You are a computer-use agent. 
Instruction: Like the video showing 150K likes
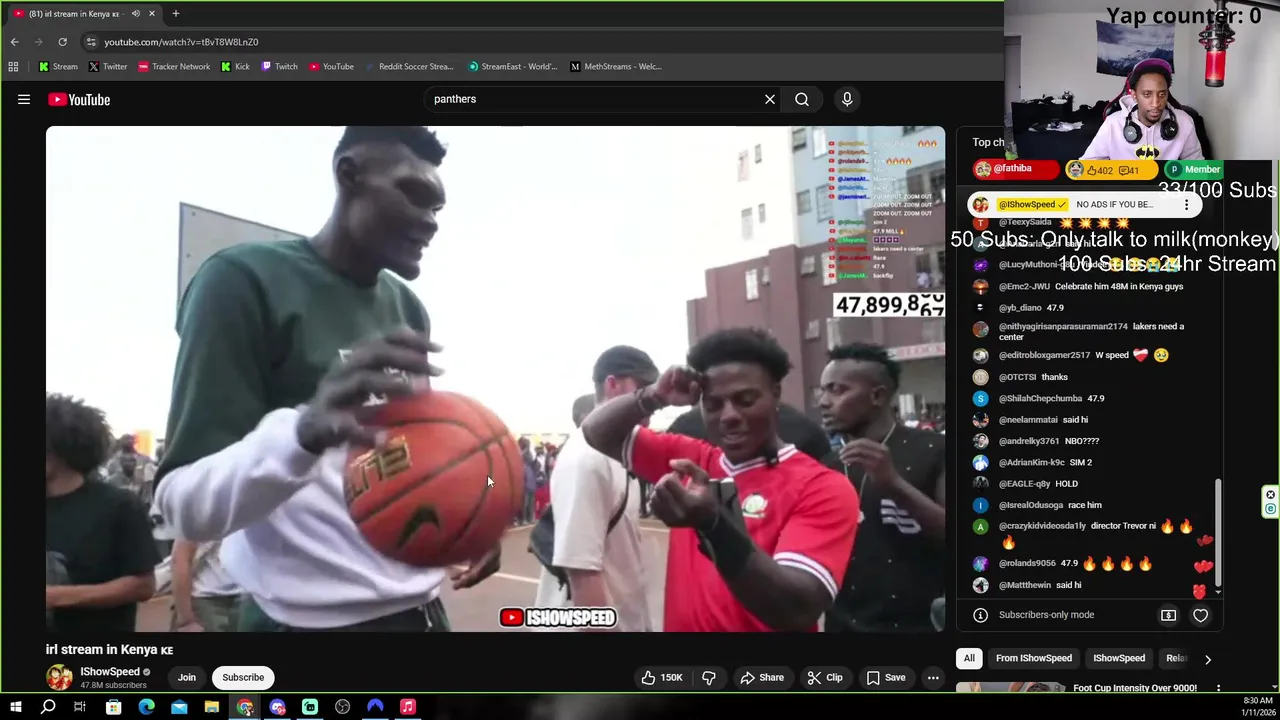coord(662,677)
